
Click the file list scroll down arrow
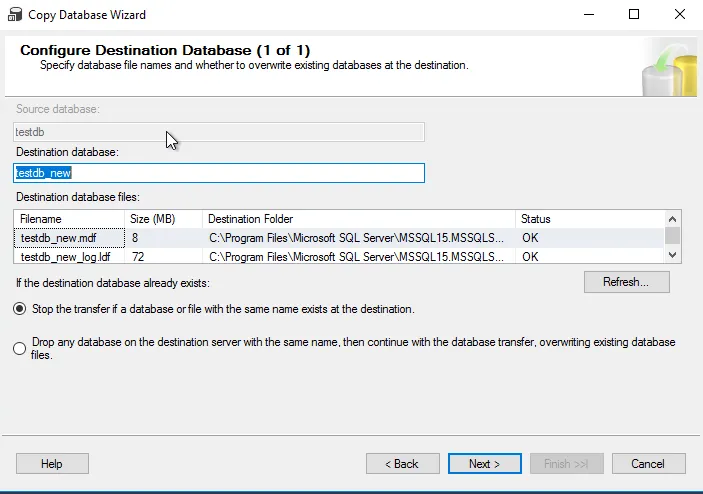point(673,256)
